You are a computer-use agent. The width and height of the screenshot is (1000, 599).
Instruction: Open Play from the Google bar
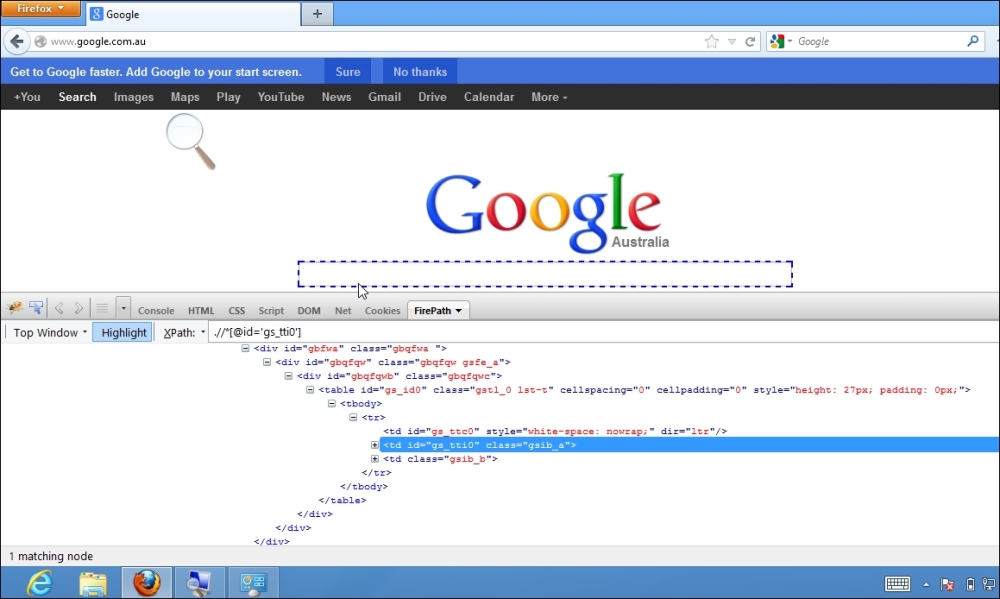[x=228, y=97]
